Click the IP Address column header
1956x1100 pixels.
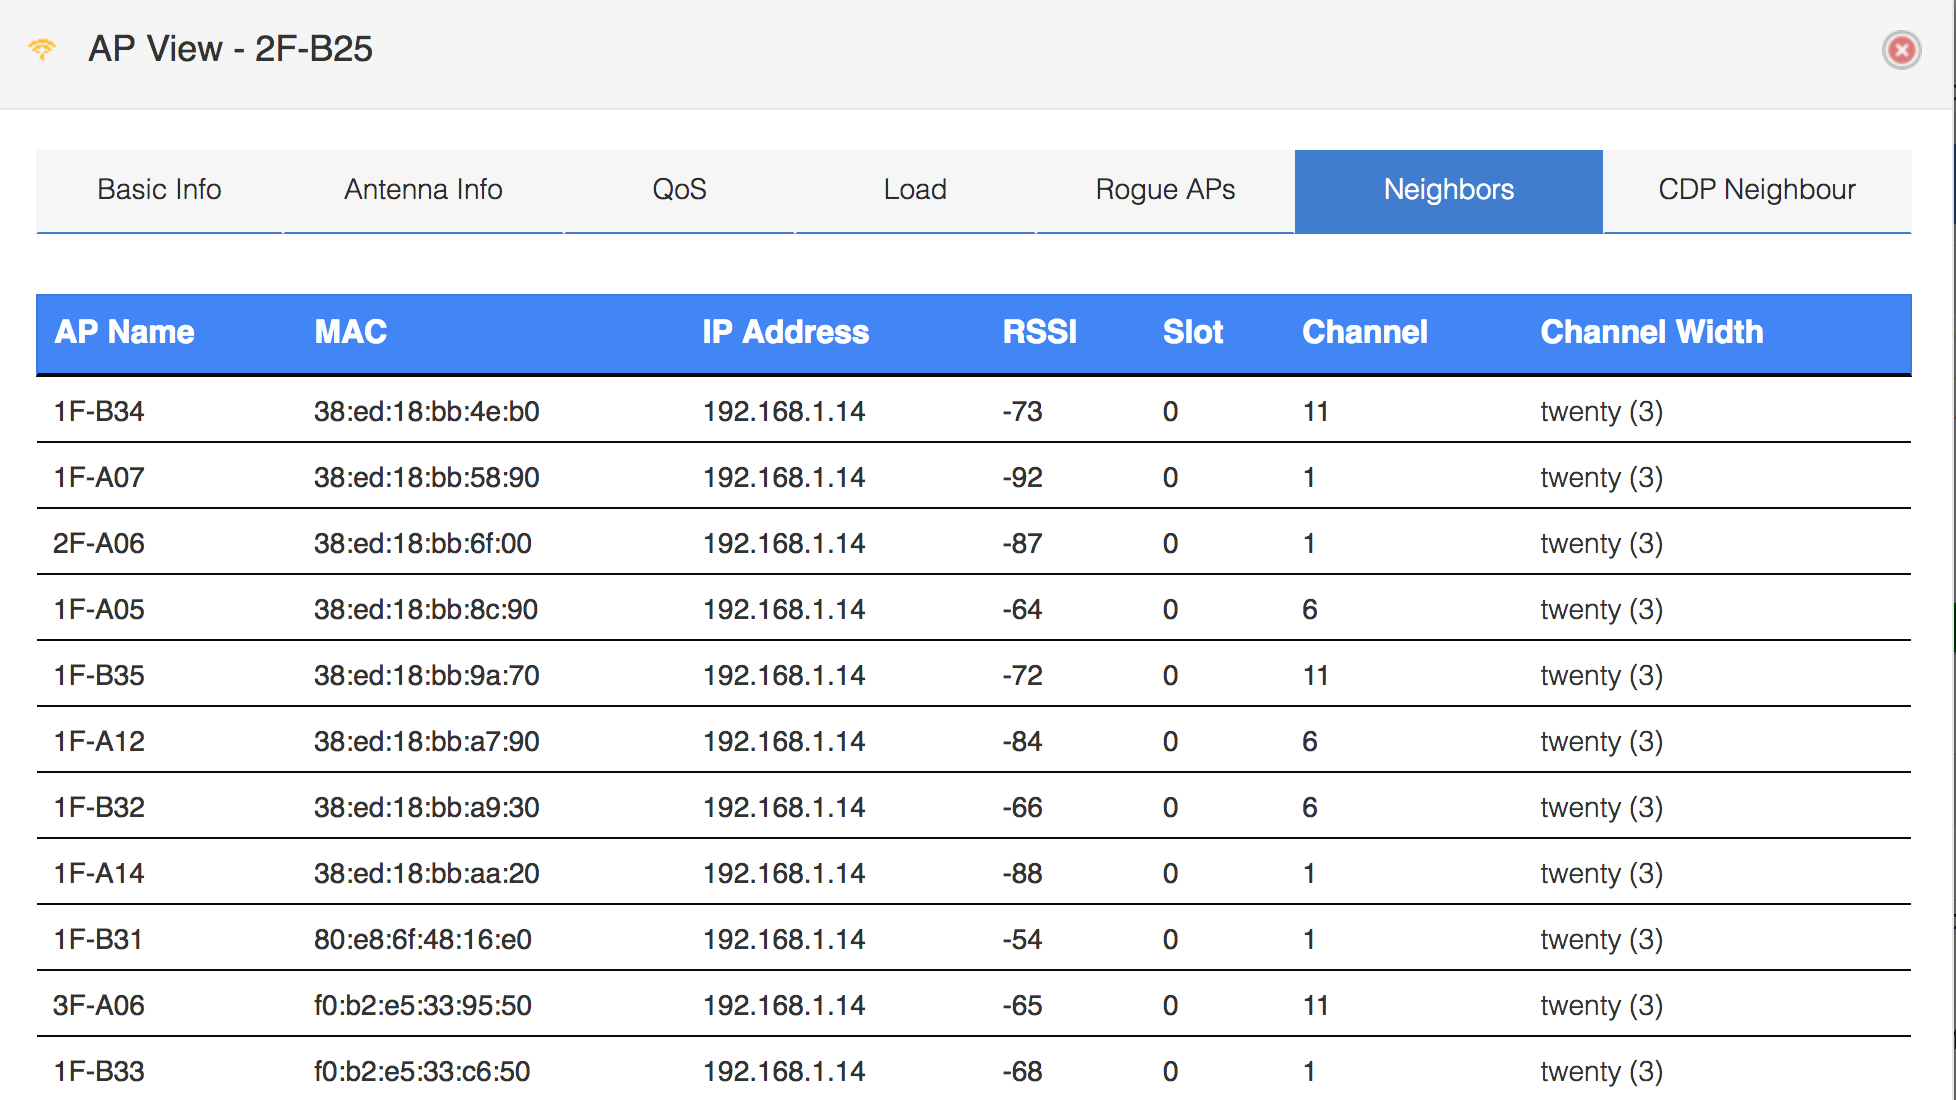pyautogui.click(x=785, y=332)
